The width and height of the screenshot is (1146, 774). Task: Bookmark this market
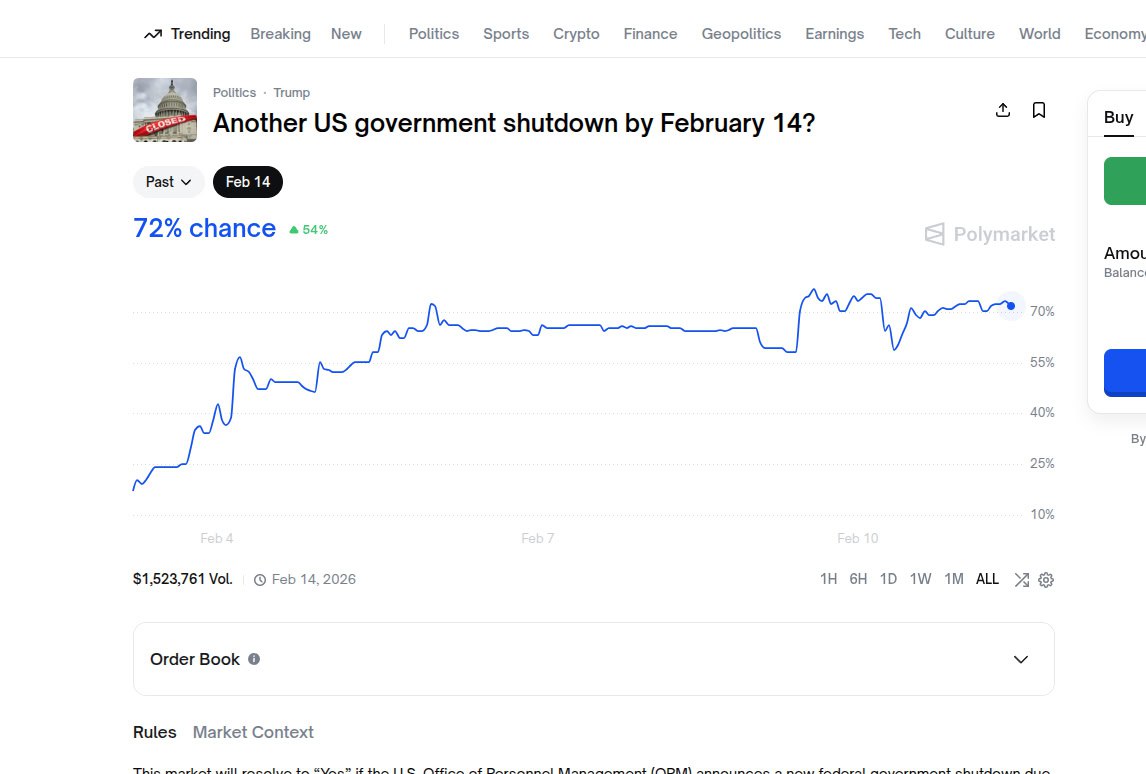coord(1039,110)
